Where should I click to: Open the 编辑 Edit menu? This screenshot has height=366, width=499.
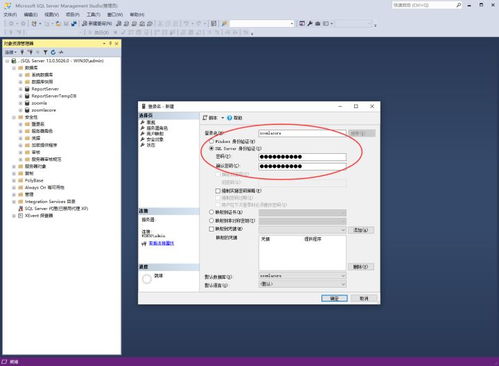(x=31, y=15)
